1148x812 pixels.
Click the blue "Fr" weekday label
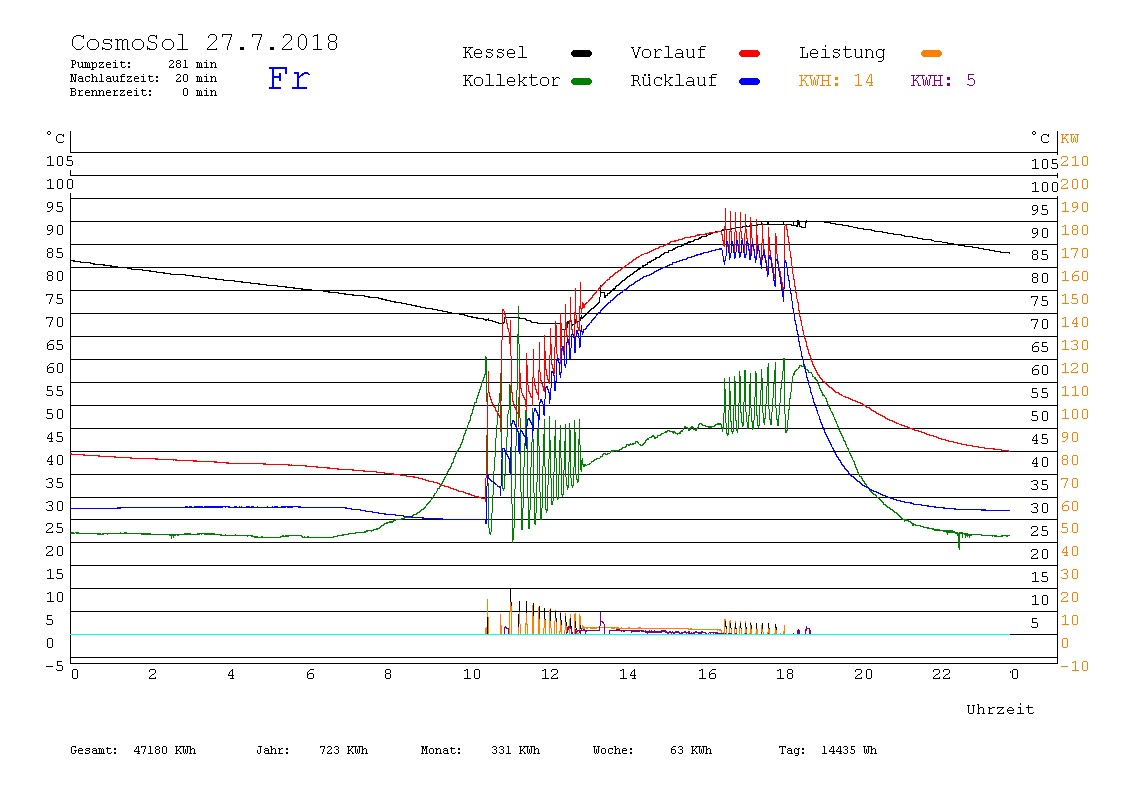[x=289, y=78]
